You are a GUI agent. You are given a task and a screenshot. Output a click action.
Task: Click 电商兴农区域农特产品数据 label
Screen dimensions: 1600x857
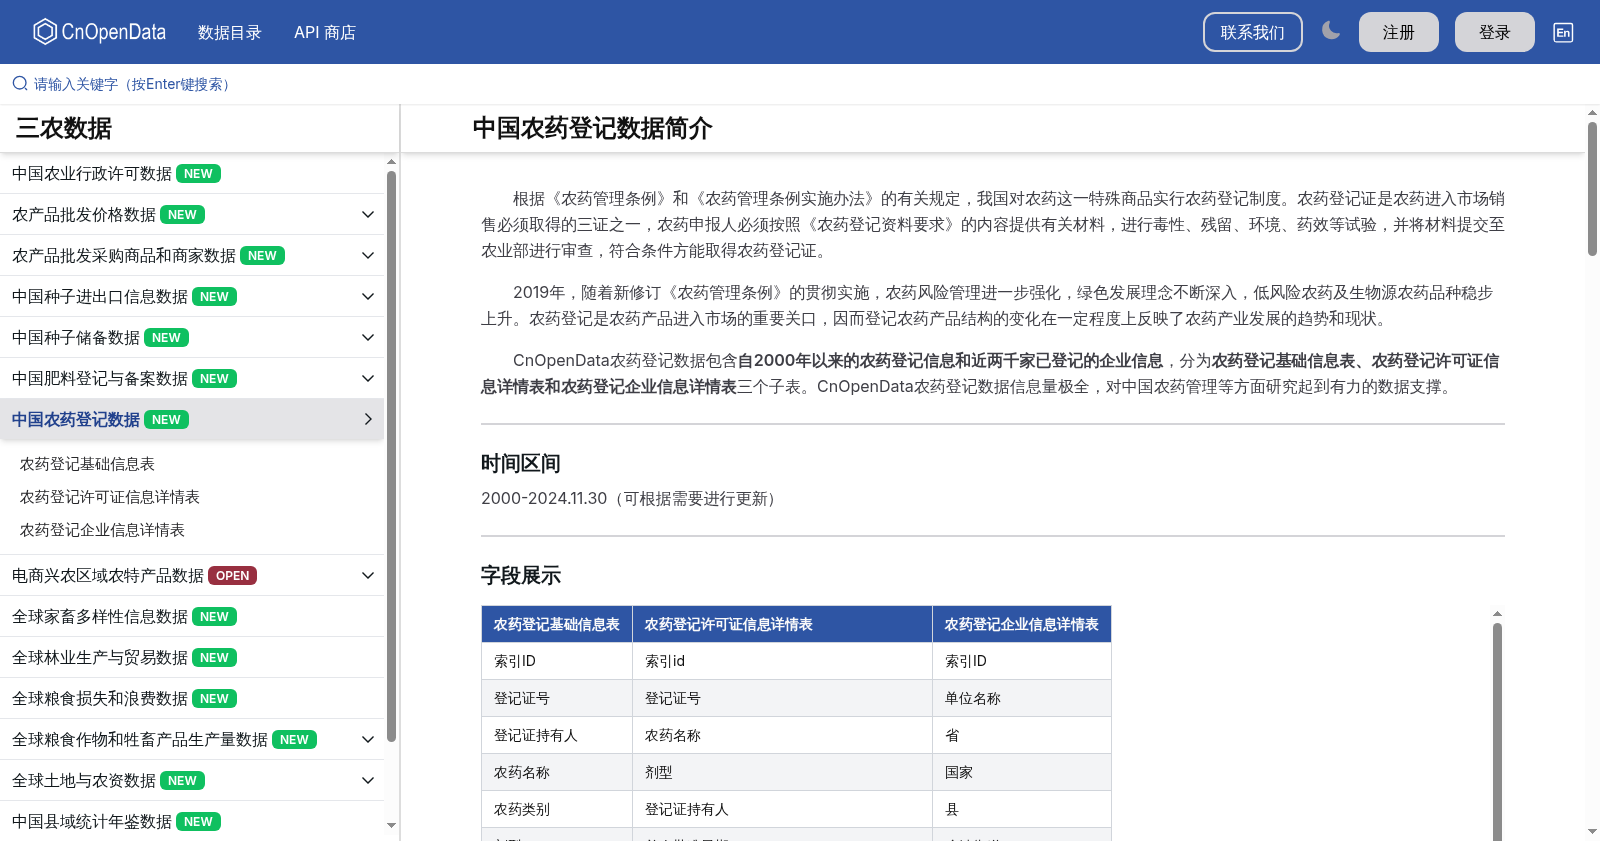[x=108, y=576]
